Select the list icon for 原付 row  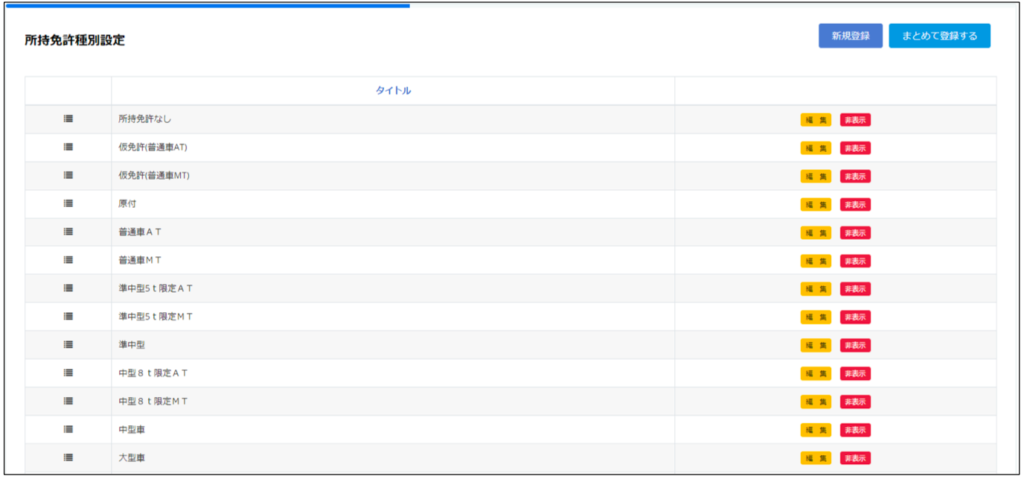tap(68, 203)
